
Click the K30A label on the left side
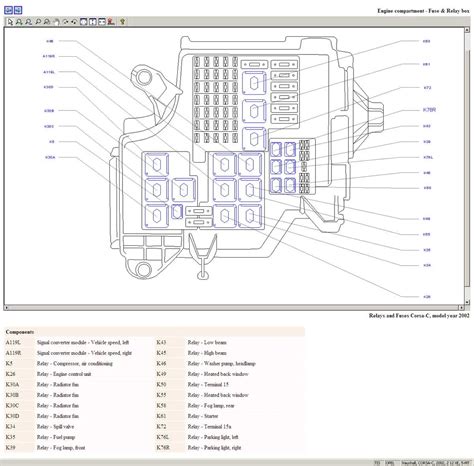pyautogui.click(x=50, y=157)
